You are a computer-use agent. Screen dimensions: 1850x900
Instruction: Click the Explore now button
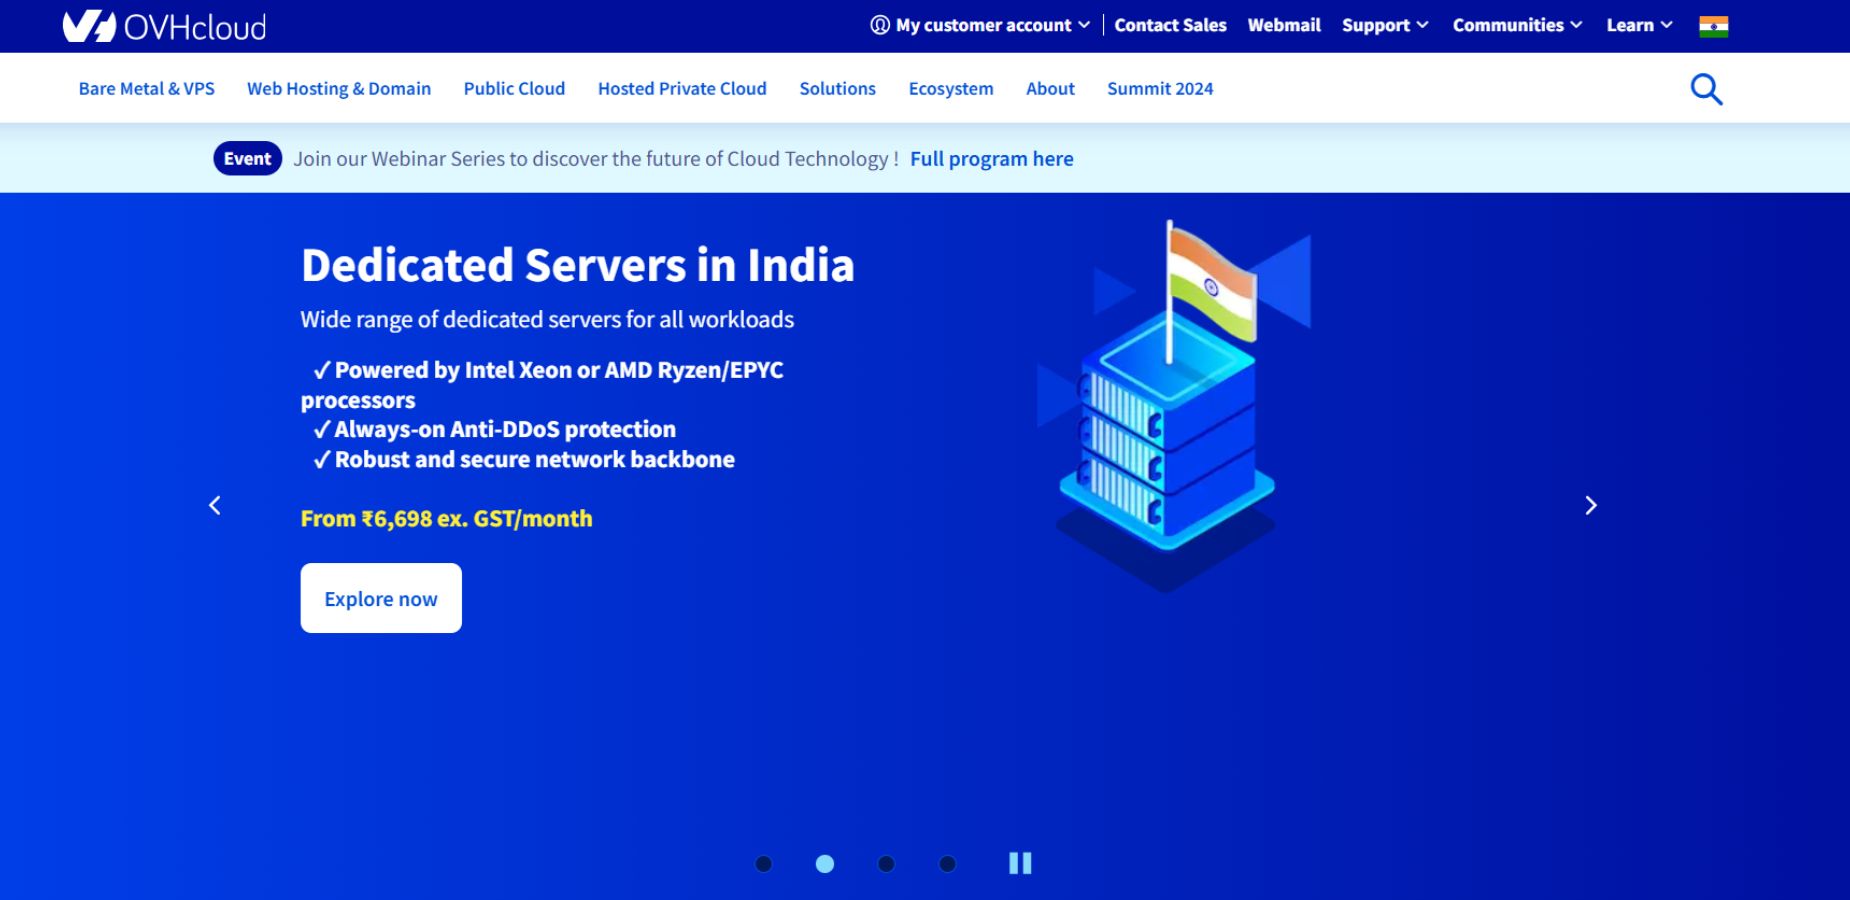380,598
